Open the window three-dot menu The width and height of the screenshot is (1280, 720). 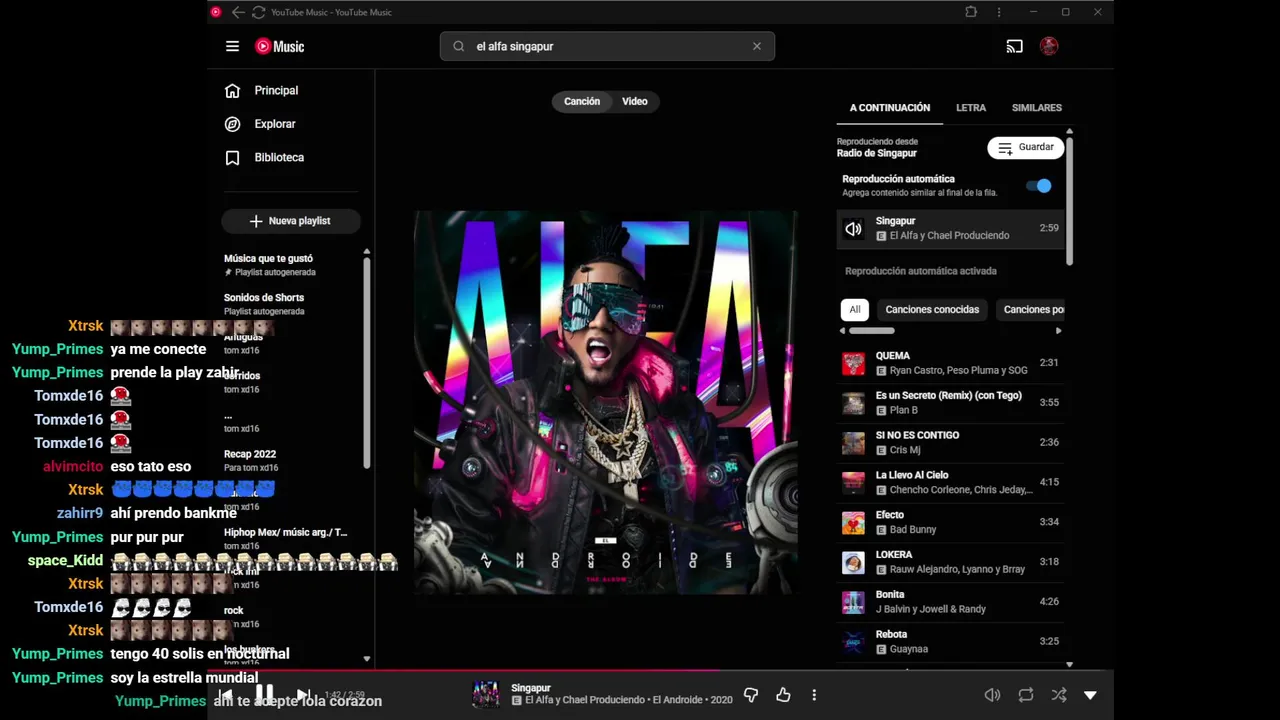[999, 12]
